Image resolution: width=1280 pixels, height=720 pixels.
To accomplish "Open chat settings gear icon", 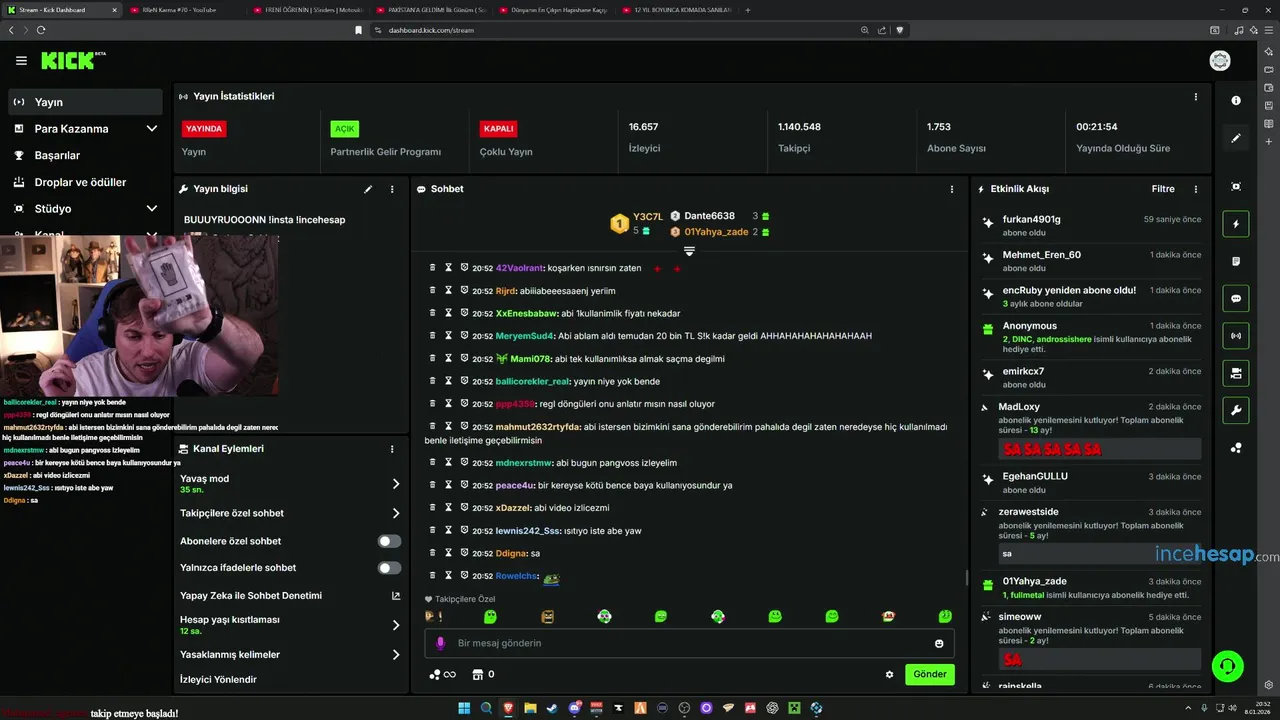I will pos(889,674).
